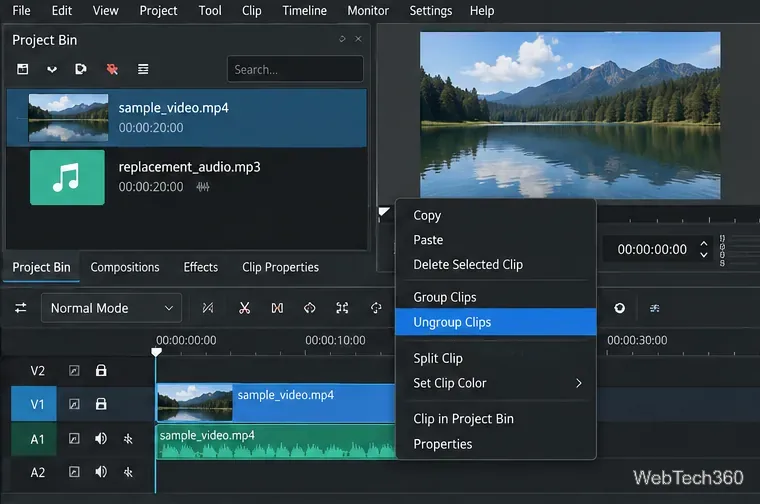Select the replacement_audio.mp3 music note thumbnail
The width and height of the screenshot is (760, 504).
pyautogui.click(x=67, y=177)
